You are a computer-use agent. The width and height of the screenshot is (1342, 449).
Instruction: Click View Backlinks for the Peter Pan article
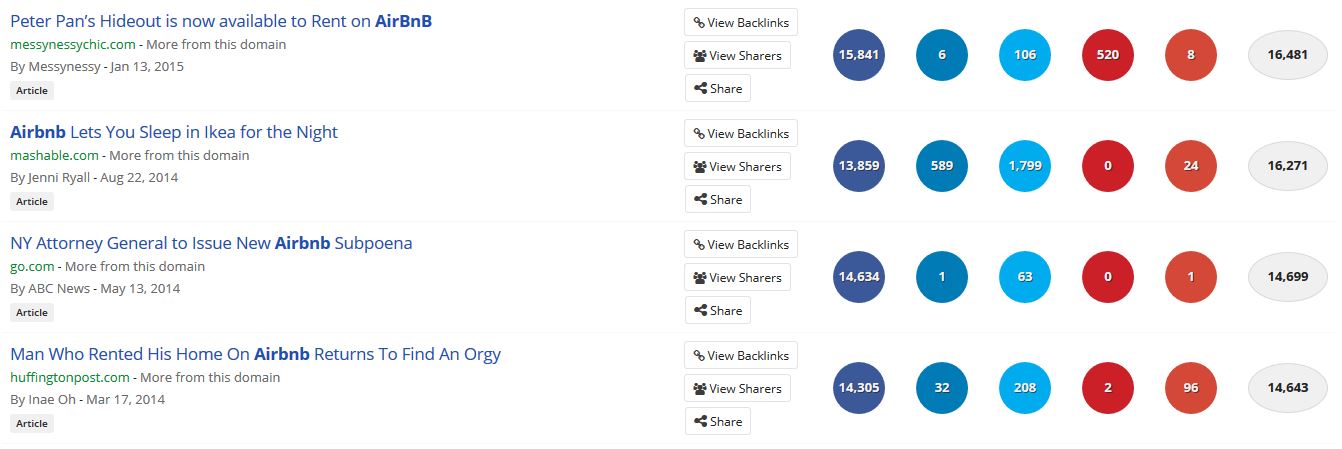click(741, 22)
